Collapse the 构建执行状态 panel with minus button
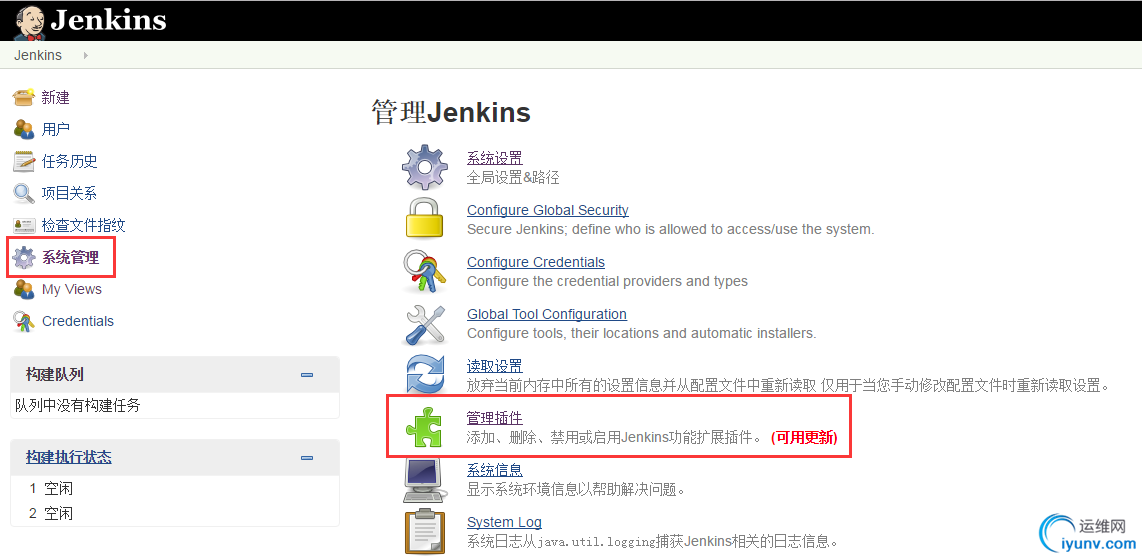The image size is (1142, 560). tap(307, 458)
